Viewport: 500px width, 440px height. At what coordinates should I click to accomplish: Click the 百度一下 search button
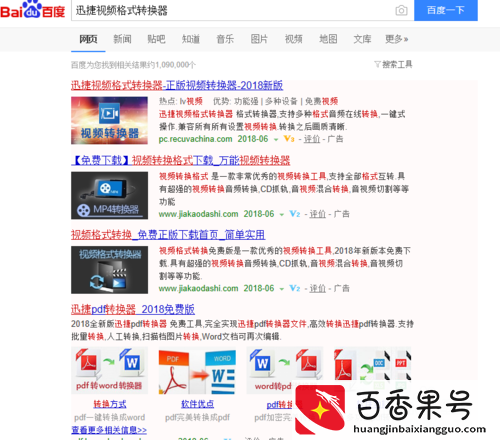tap(446, 10)
